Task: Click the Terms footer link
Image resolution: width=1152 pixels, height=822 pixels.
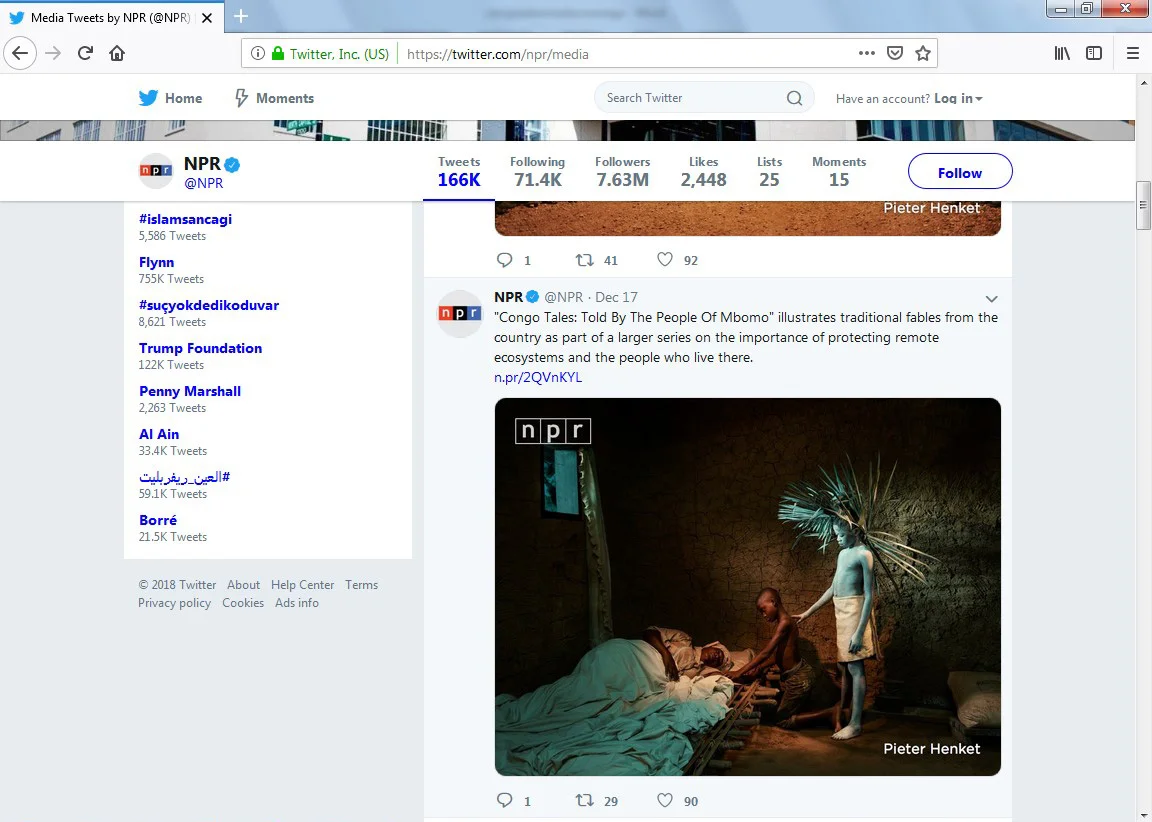Action: pos(361,585)
